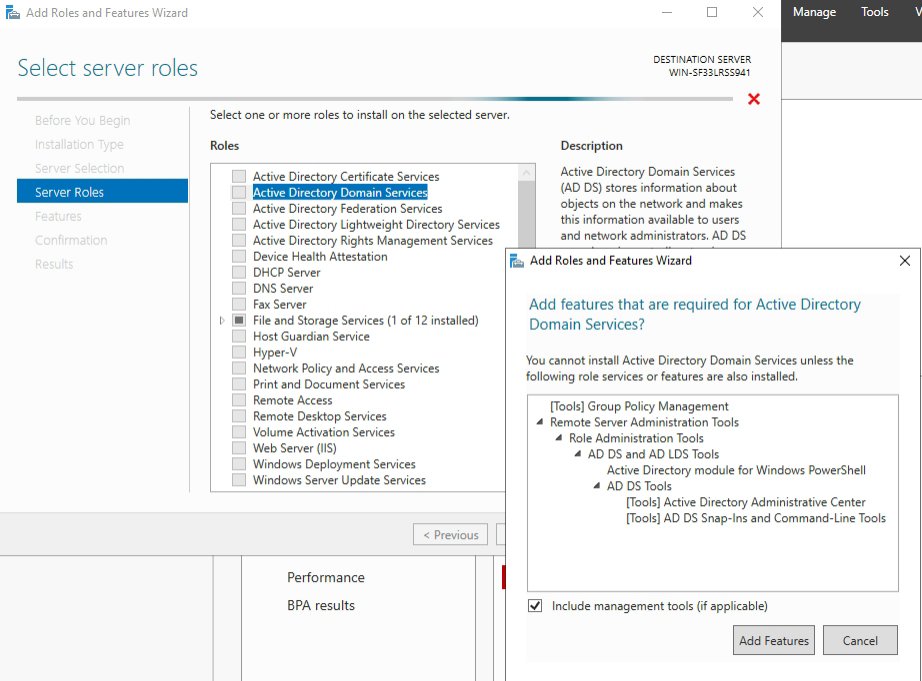Image resolution: width=922 pixels, height=681 pixels.
Task: Go to the Server Roles step
Action: [69, 192]
